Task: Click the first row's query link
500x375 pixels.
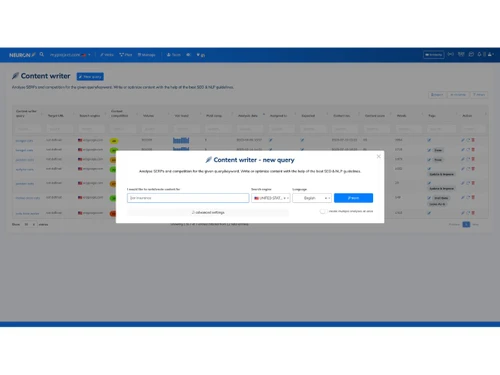Action: point(24,141)
